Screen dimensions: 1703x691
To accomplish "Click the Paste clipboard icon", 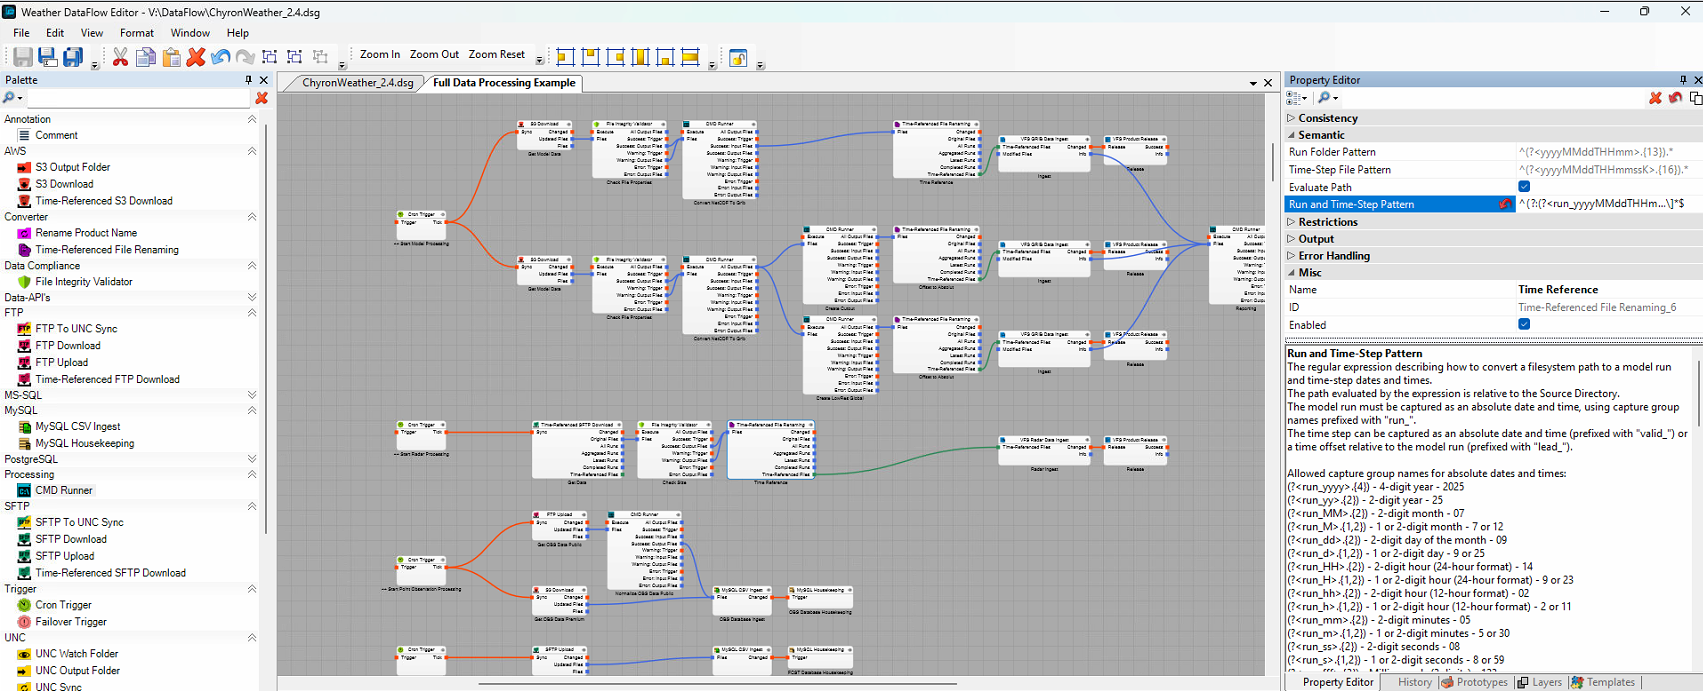I will tap(171, 57).
